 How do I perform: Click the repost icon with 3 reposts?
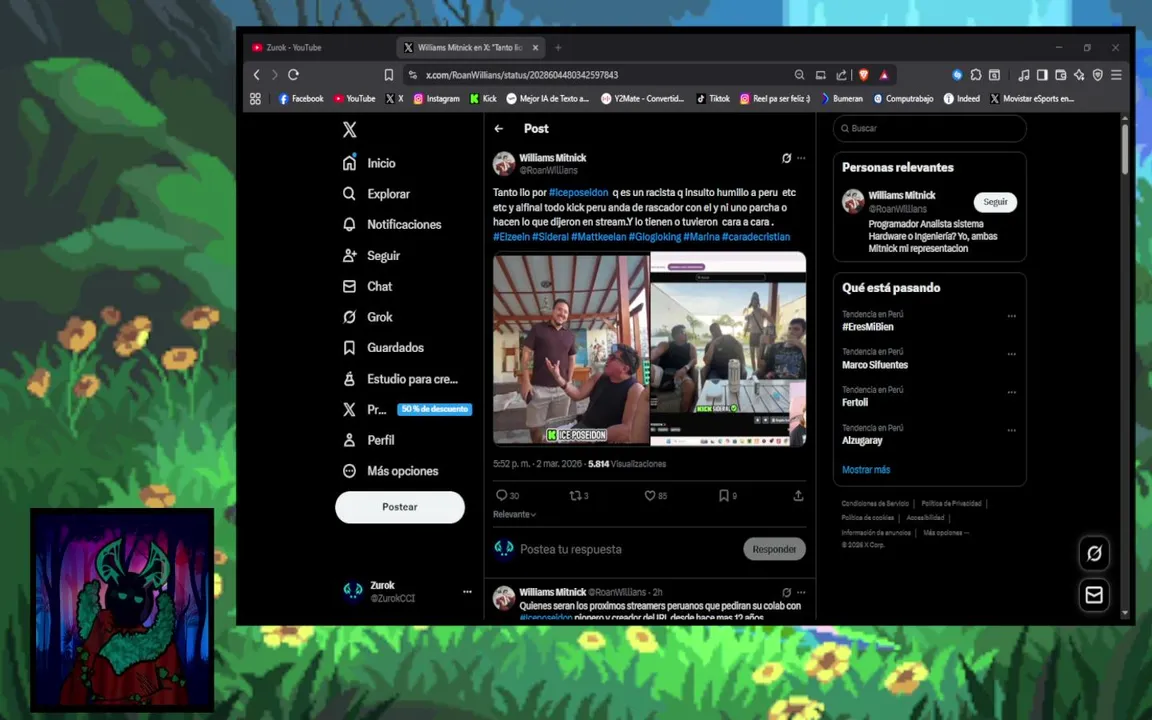579,496
